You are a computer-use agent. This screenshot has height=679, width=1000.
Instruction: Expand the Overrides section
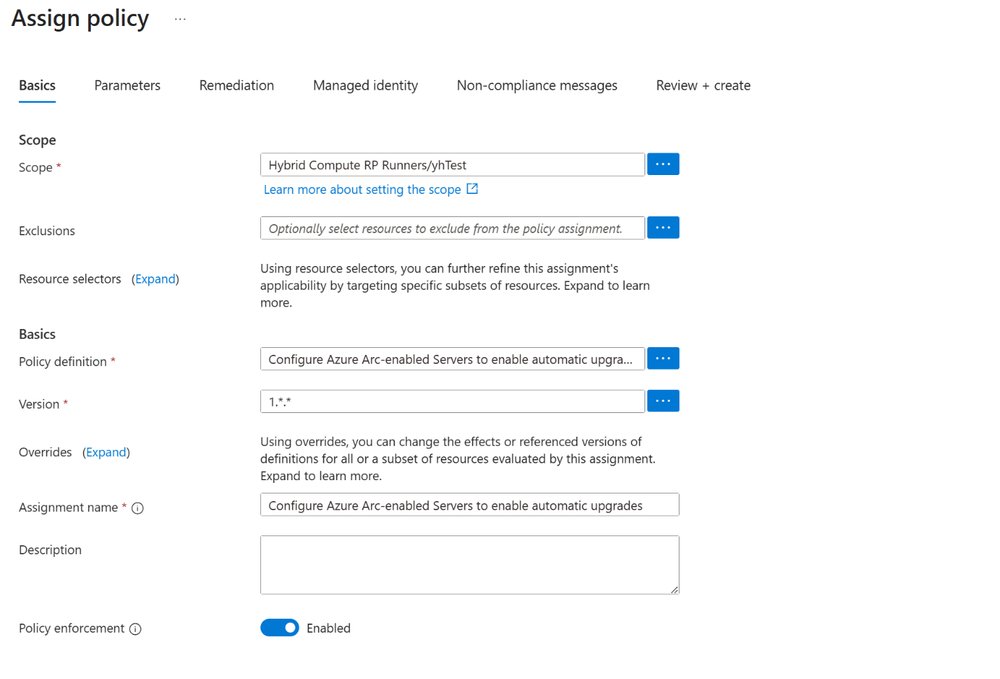pos(106,452)
